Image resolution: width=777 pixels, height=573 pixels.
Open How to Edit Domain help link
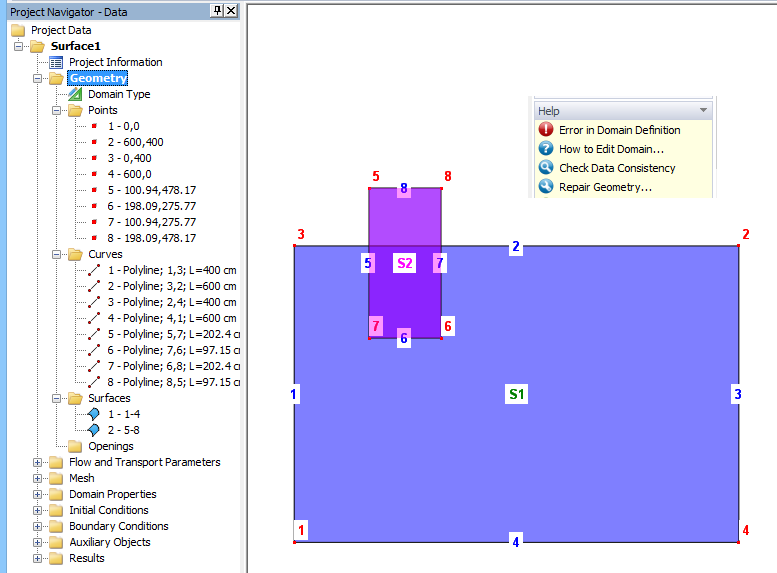(x=611, y=149)
